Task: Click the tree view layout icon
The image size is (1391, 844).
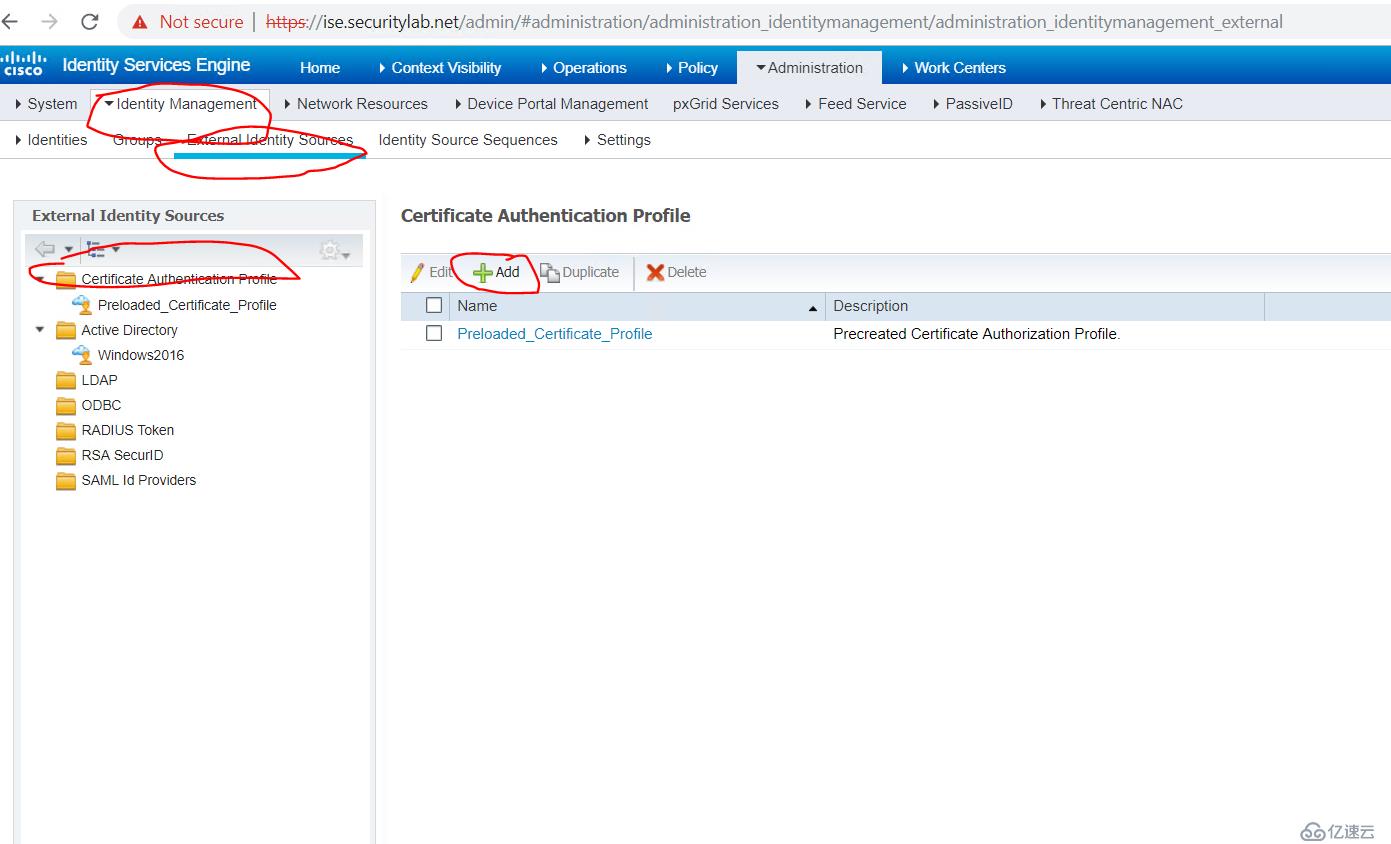Action: 96,249
